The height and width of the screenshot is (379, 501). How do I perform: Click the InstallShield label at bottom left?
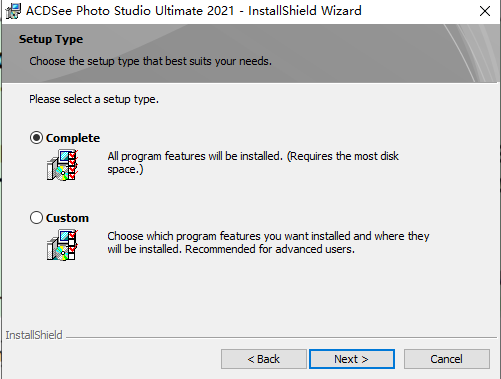point(34,335)
